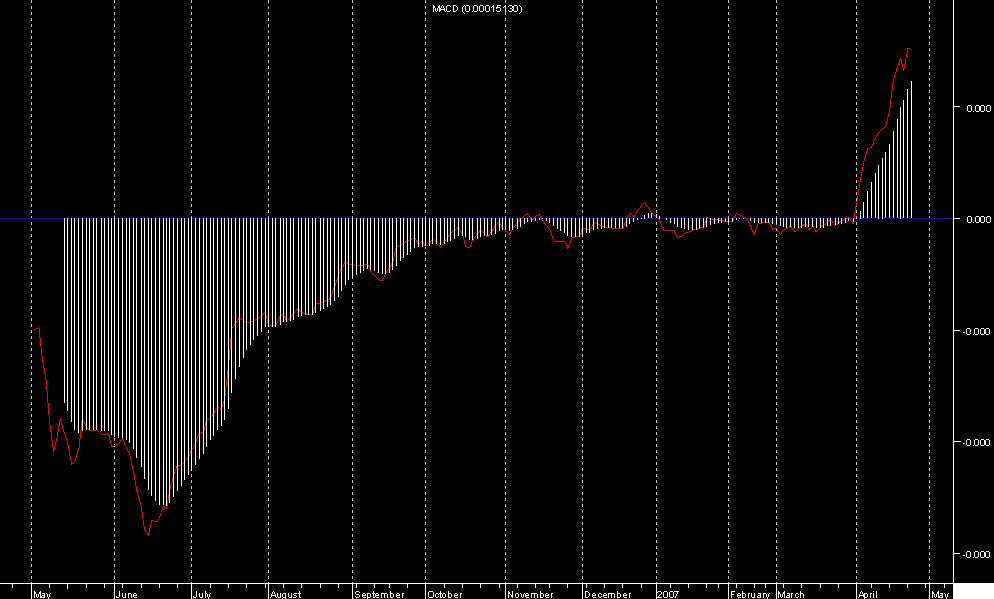
Task: Click the 0.000 label beside the blue zero line
Action: click(978, 219)
